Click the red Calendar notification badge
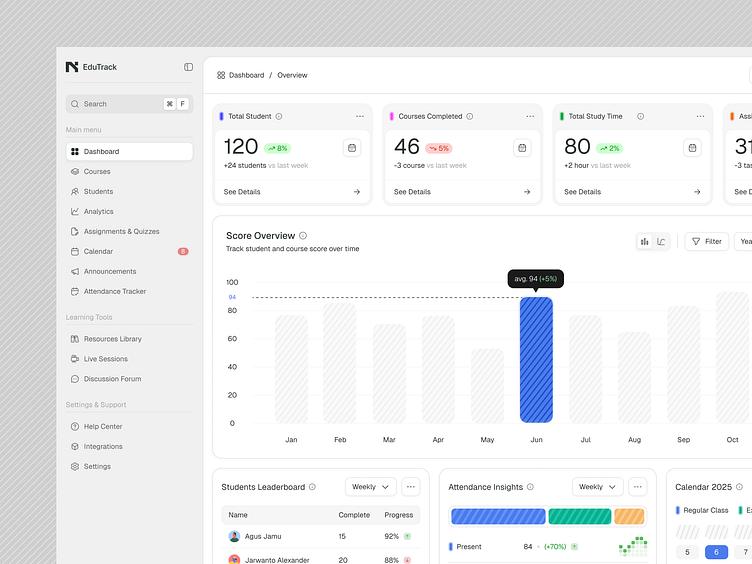Viewport: 752px width, 564px height. (x=183, y=251)
